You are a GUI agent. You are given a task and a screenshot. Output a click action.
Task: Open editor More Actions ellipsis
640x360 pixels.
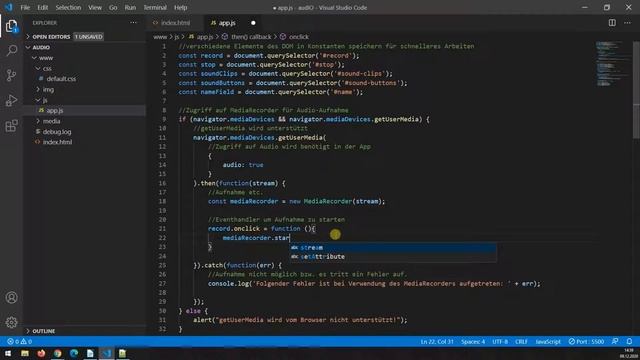tap(627, 23)
